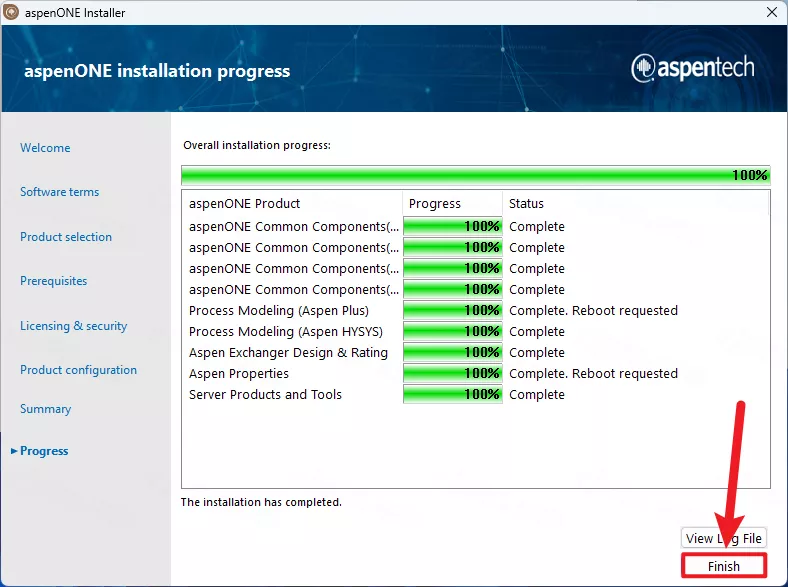
Task: Click the Progress step arrow marker
Action: tap(13, 451)
